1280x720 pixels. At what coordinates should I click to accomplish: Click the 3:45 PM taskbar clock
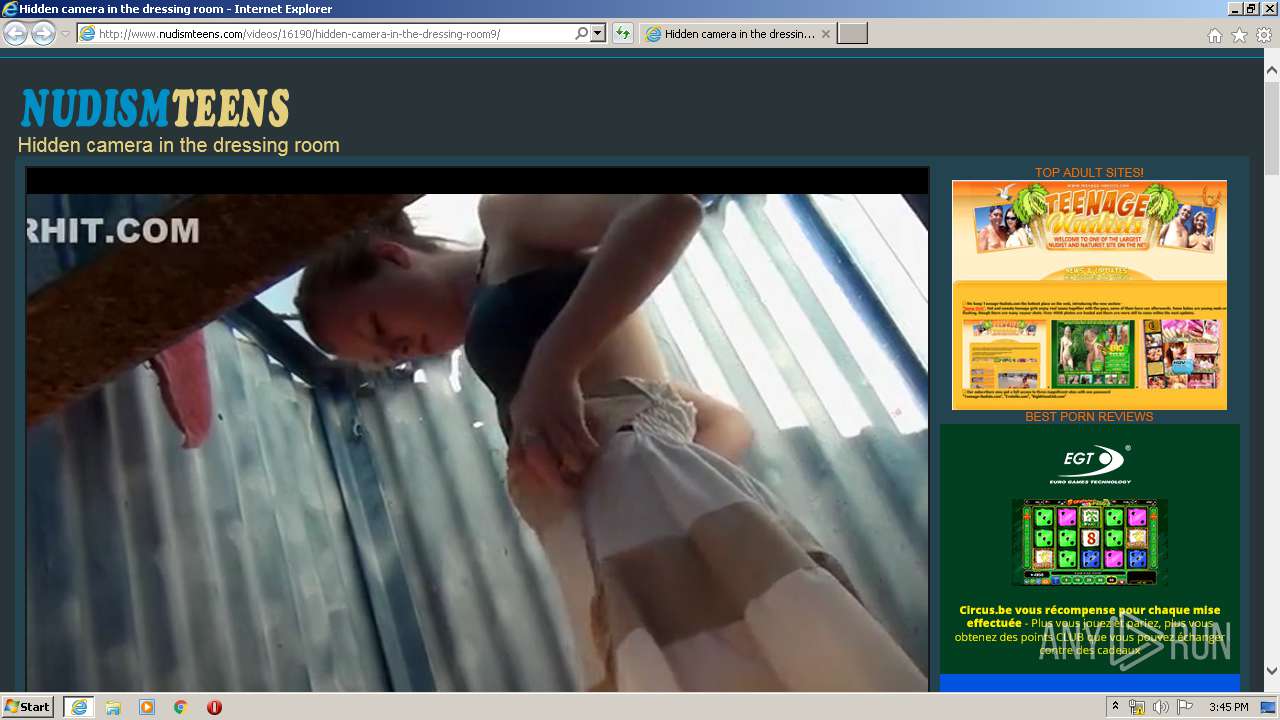pyautogui.click(x=1228, y=707)
